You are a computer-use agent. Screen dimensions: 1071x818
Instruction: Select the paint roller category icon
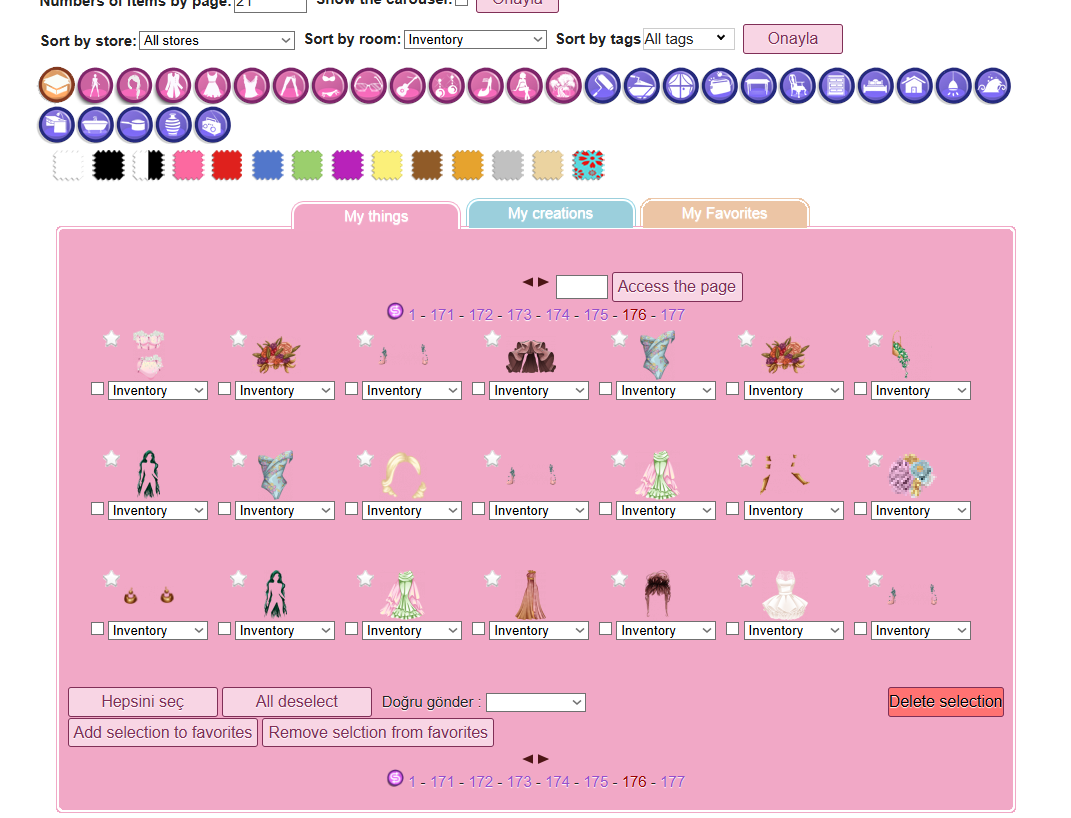pos(602,86)
